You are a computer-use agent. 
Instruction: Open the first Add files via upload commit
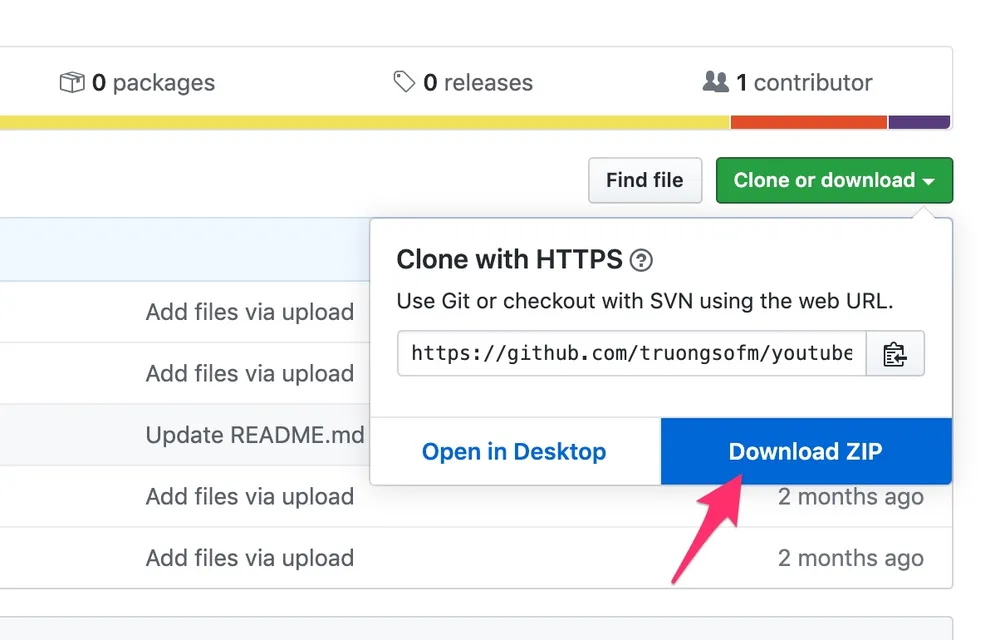(250, 312)
